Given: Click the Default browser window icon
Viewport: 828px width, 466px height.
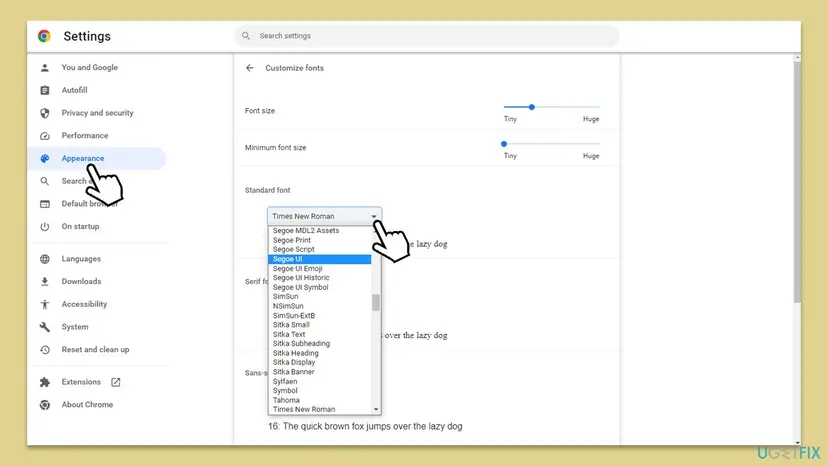Looking at the screenshot, I should 45,204.
